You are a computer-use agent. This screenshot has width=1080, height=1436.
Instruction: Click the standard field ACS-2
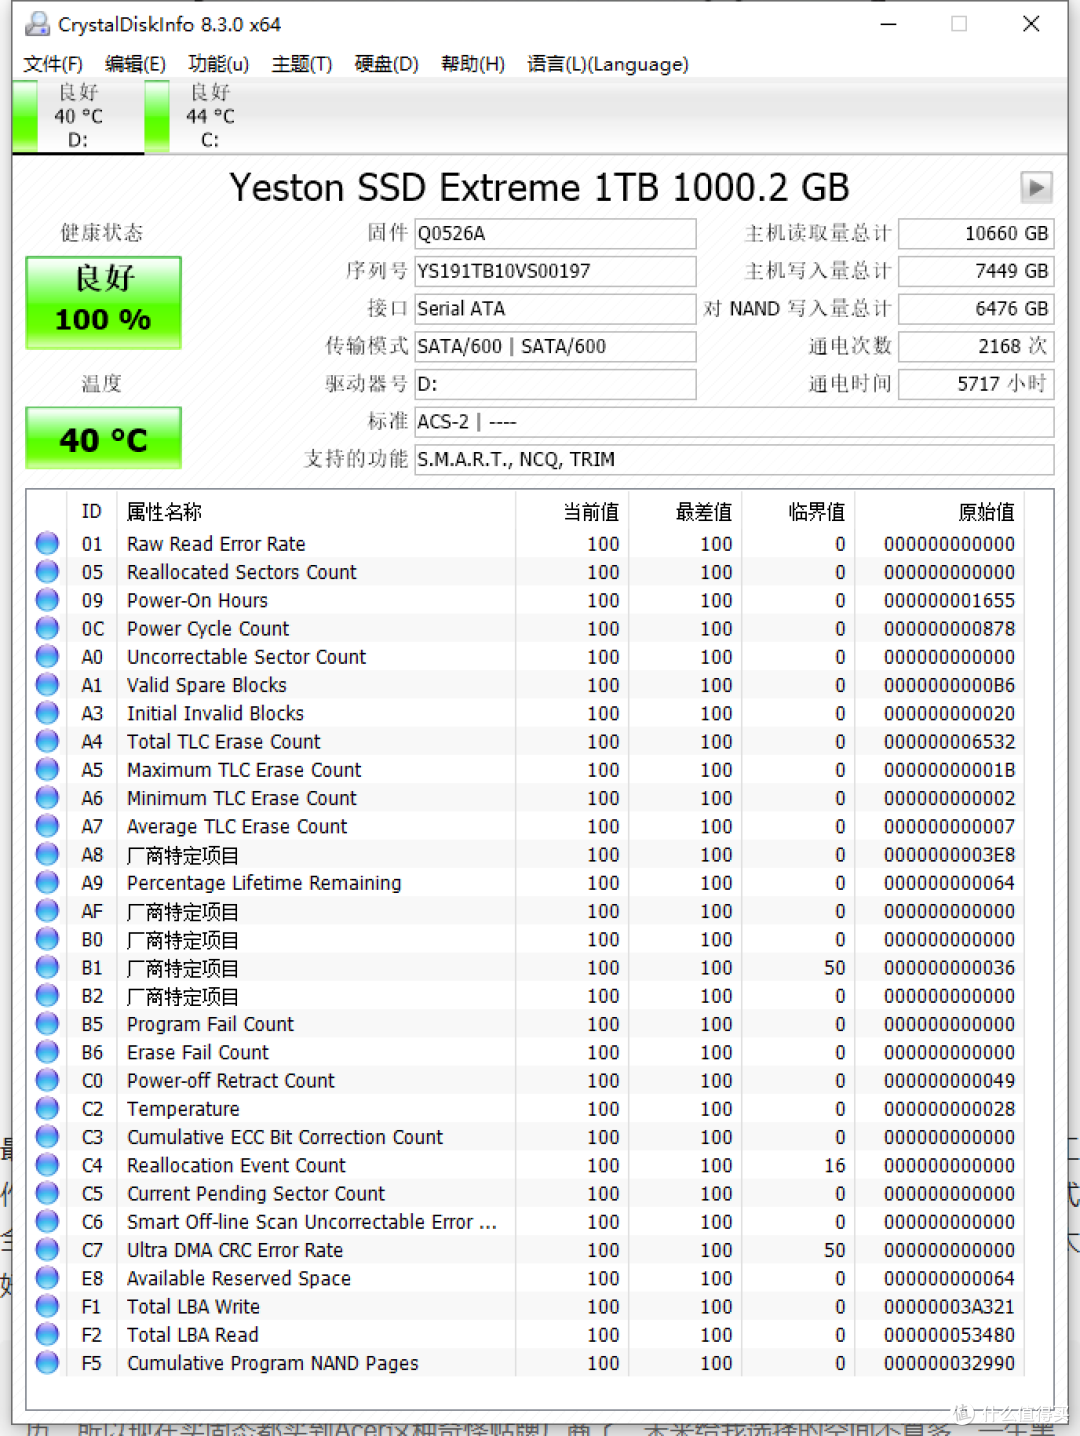click(x=734, y=422)
